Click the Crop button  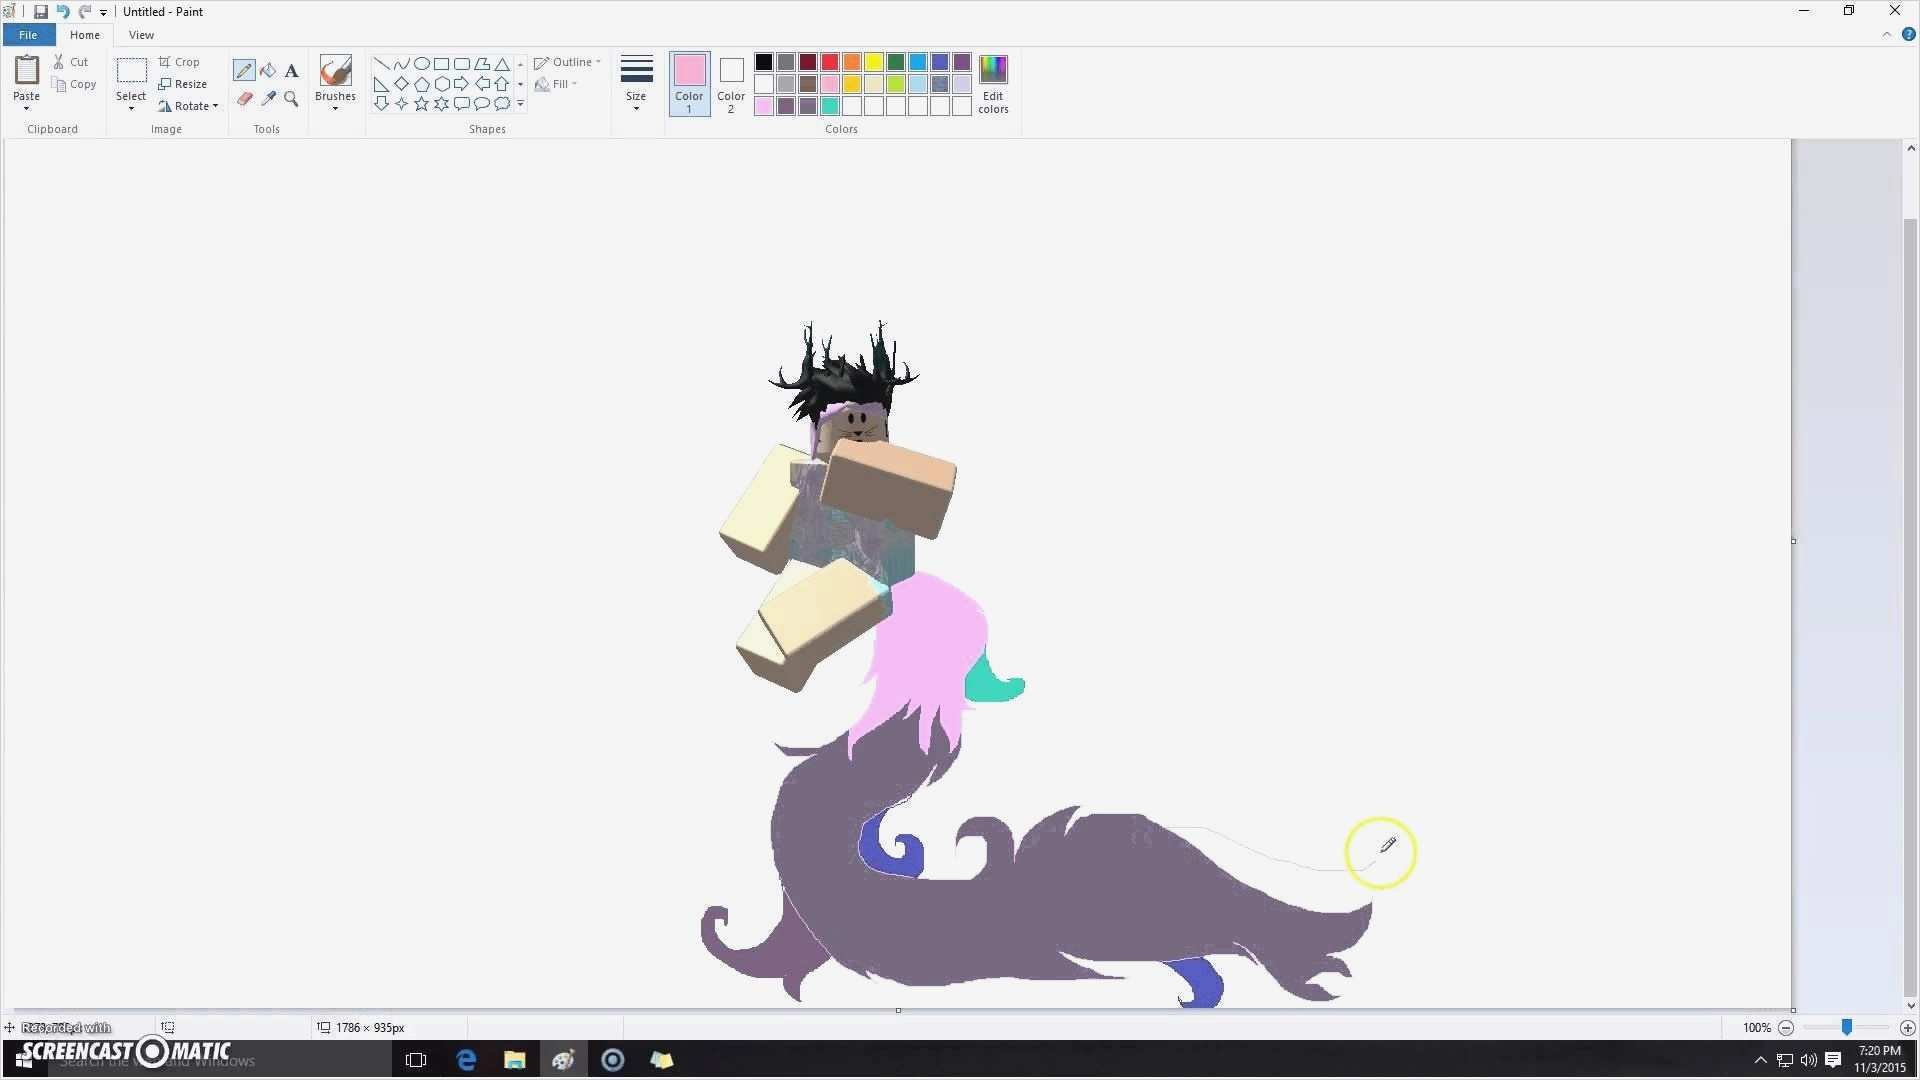coord(180,62)
